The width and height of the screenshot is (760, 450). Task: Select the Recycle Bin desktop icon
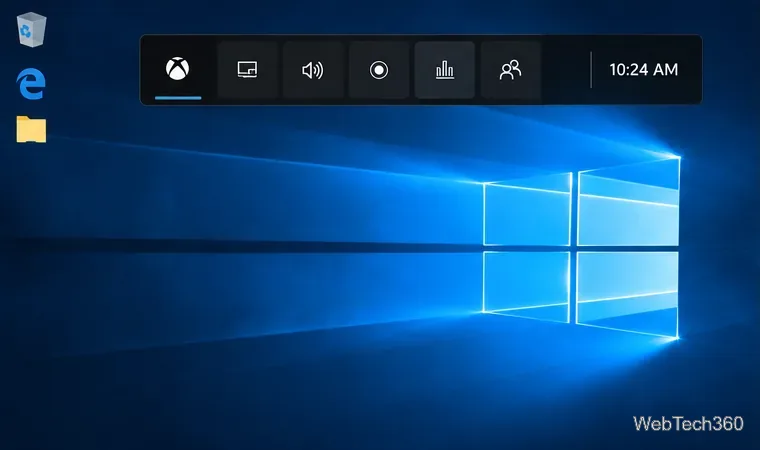click(32, 30)
